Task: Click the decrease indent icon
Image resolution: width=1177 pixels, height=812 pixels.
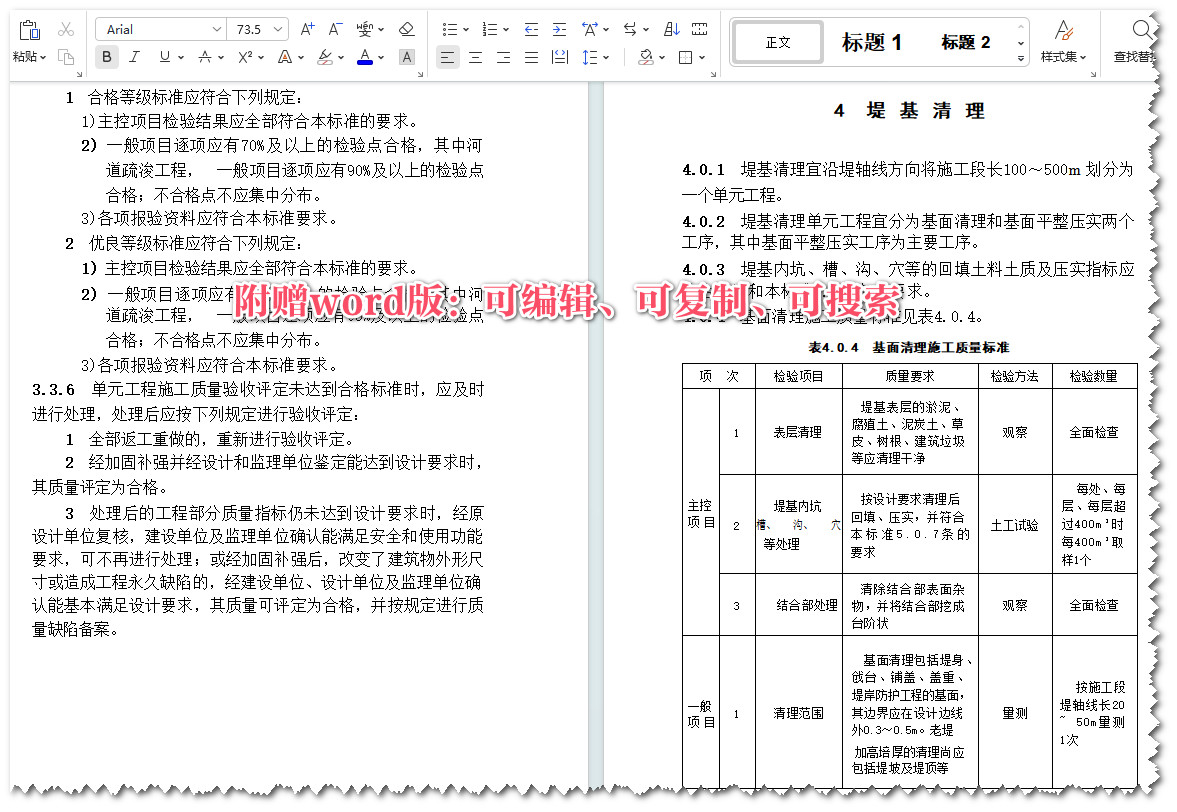Action: click(x=530, y=29)
